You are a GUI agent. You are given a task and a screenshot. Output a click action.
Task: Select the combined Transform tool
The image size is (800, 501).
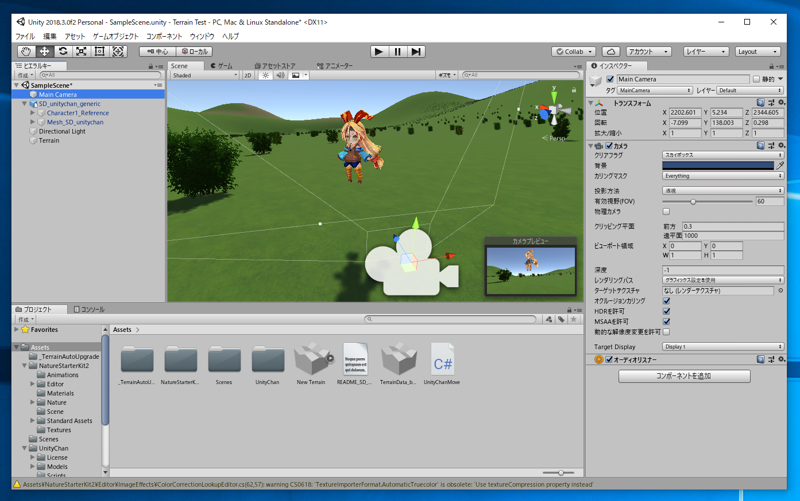[118, 52]
